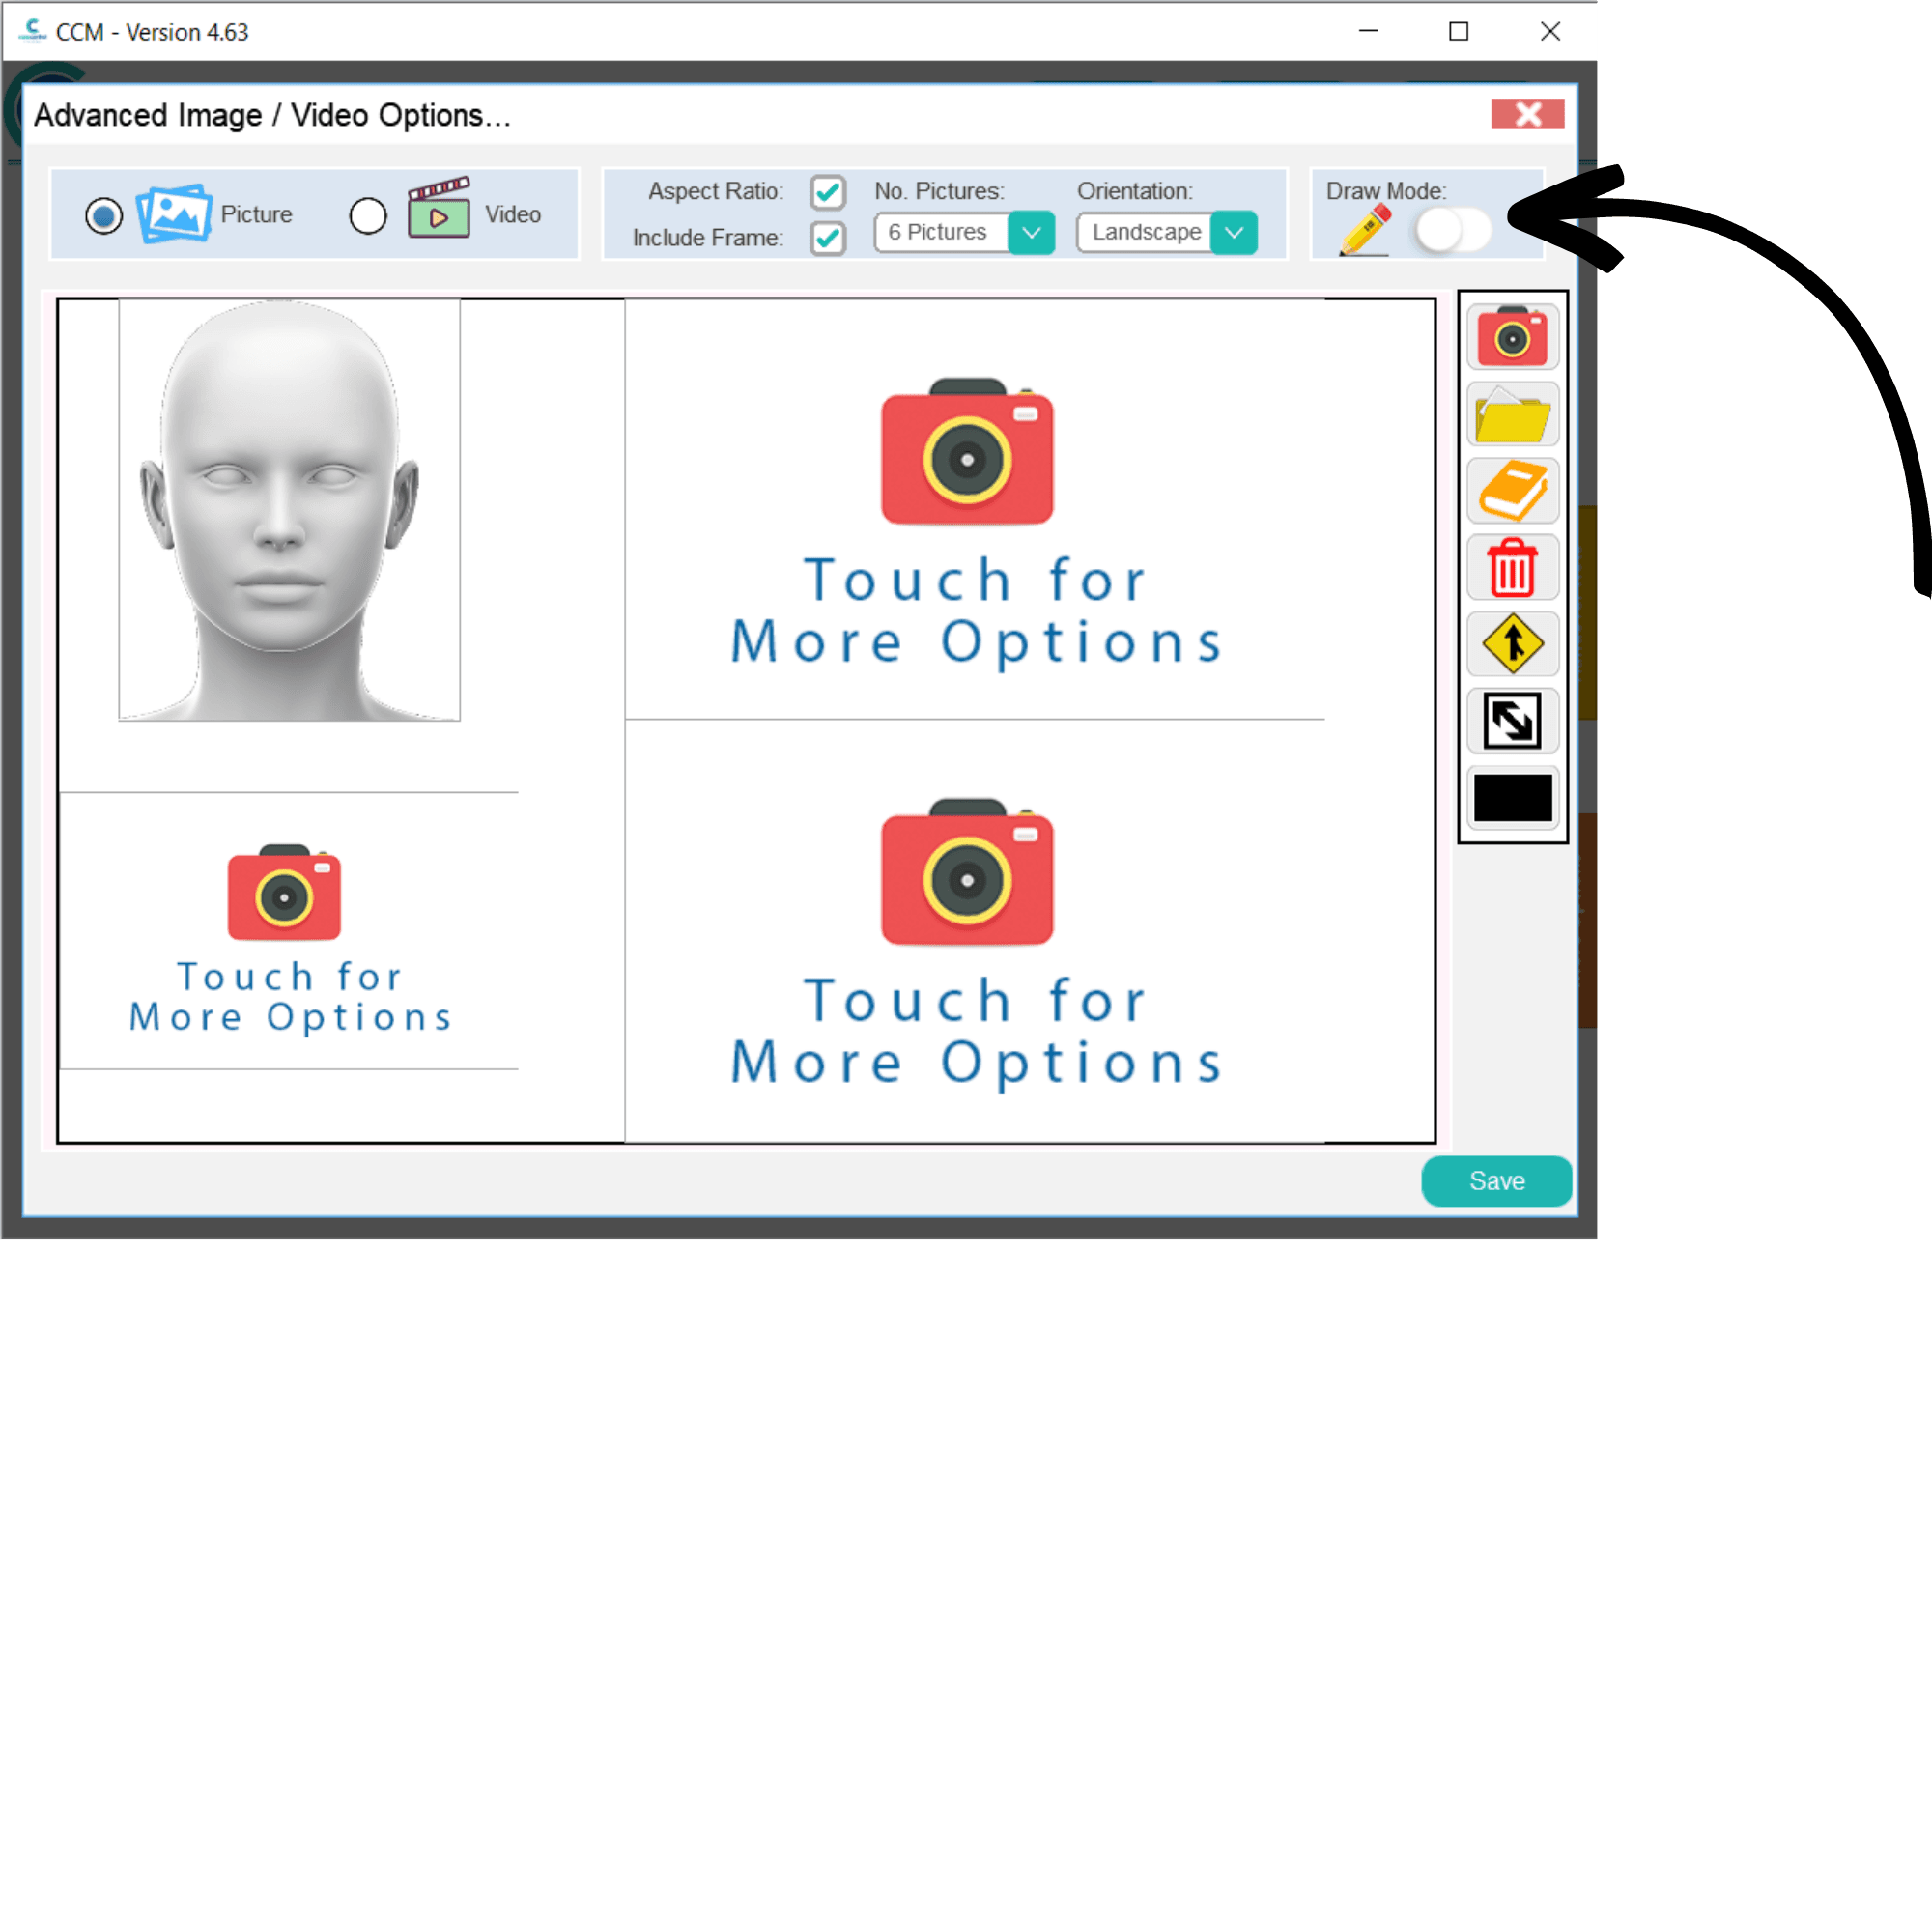The width and height of the screenshot is (1932, 1932).
Task: Click the Video clapperboard icon
Action: pos(439,208)
